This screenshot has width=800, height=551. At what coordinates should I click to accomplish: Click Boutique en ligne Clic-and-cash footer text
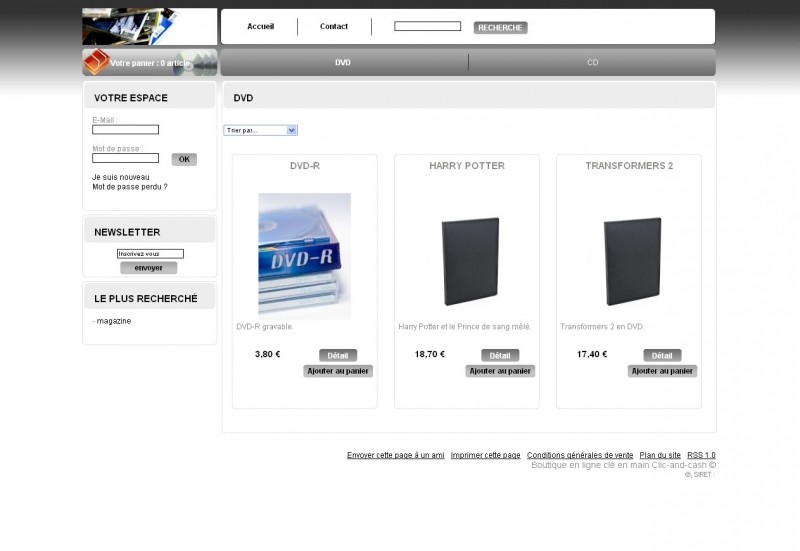point(623,465)
